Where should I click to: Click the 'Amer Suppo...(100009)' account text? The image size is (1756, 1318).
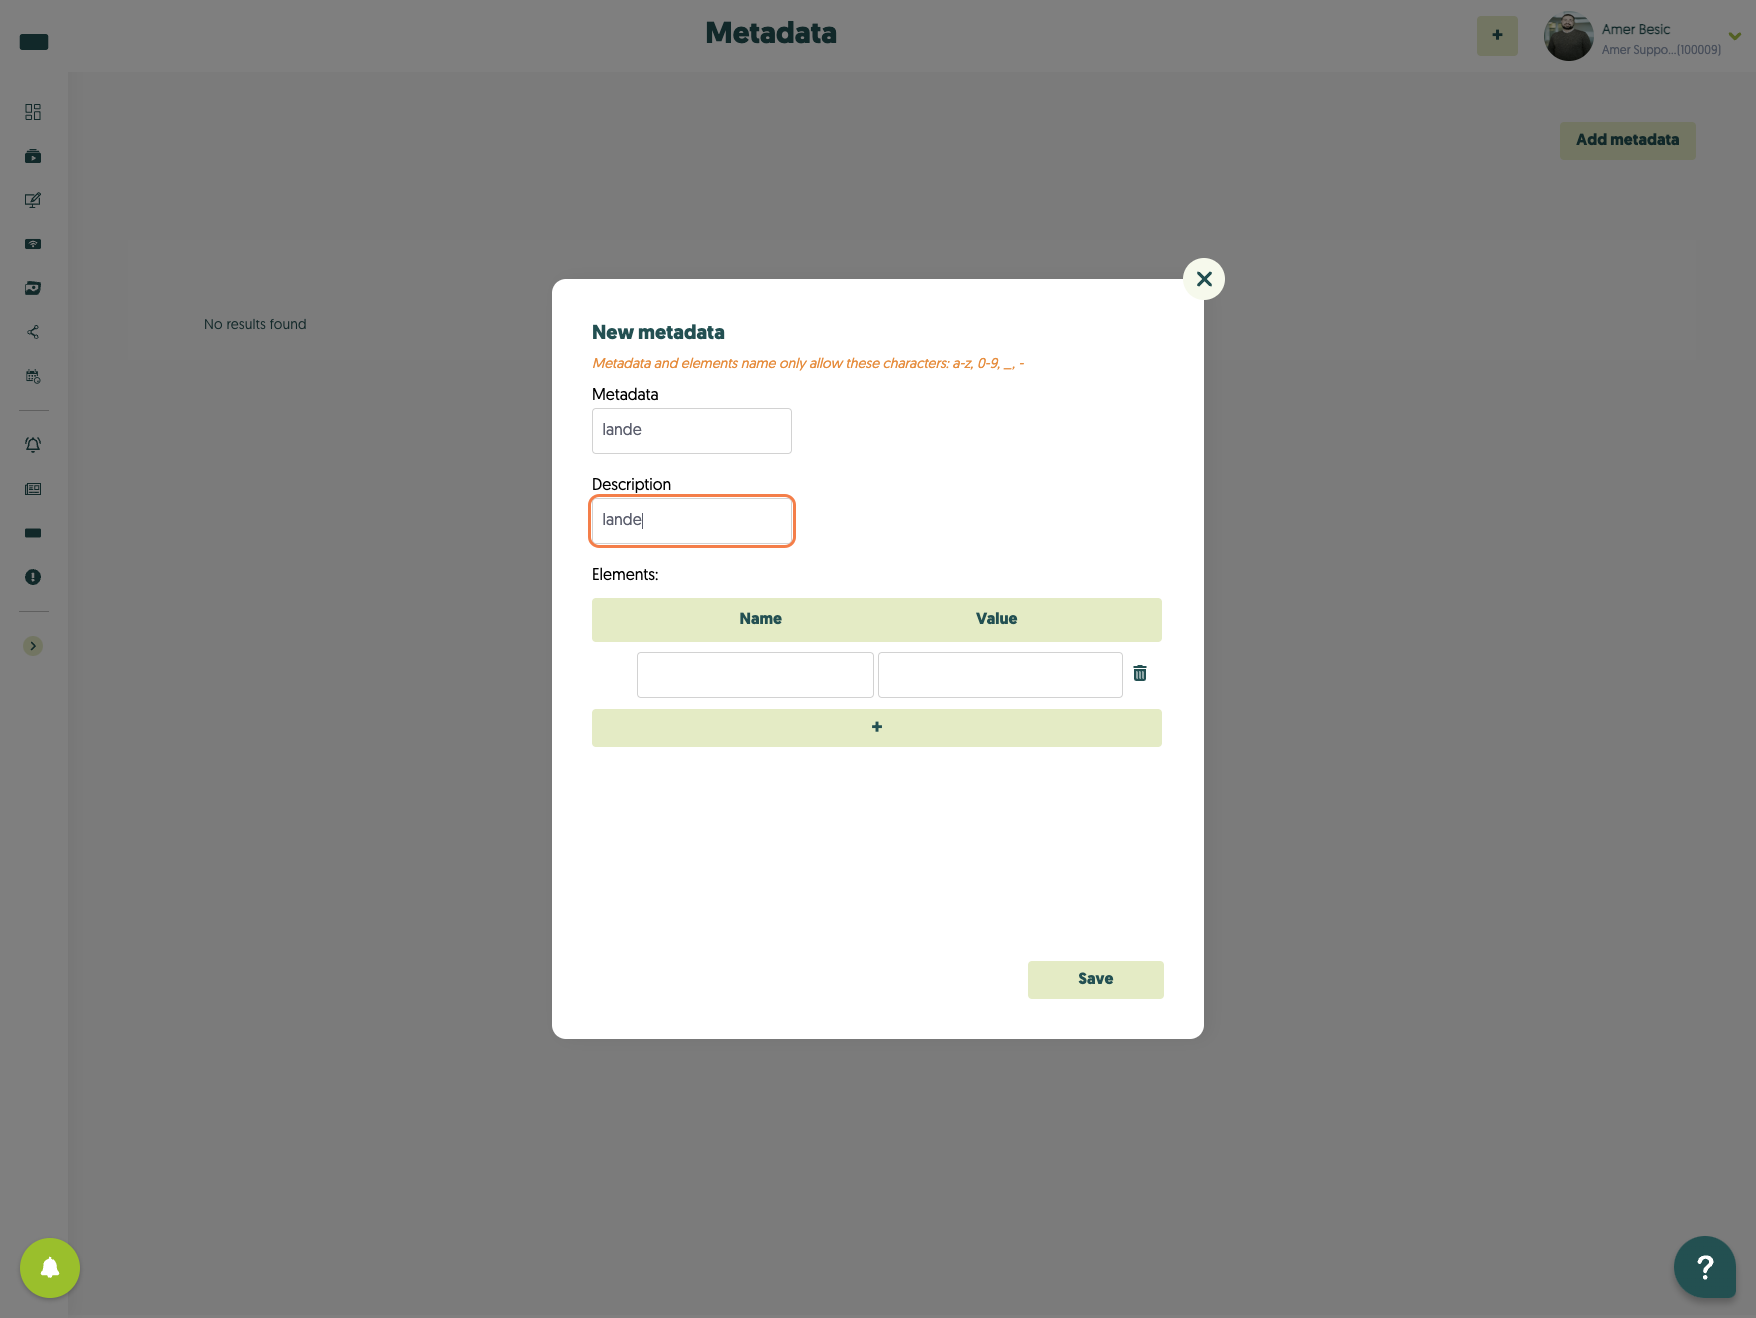click(x=1661, y=50)
